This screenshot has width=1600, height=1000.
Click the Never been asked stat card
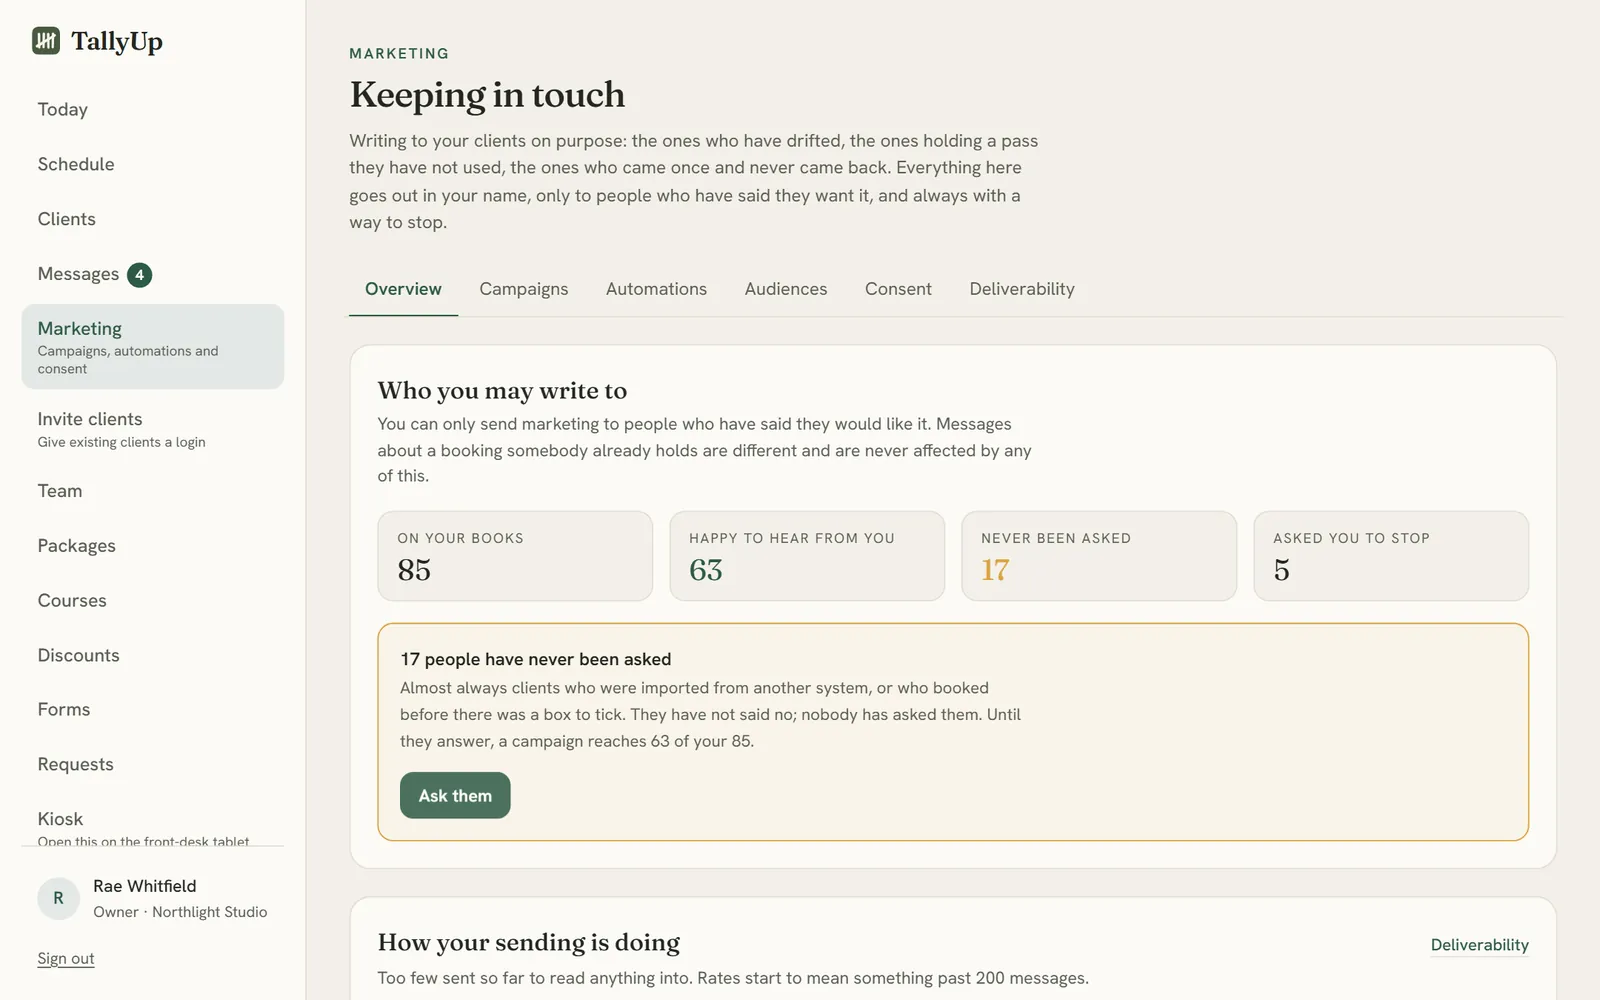tap(1099, 556)
